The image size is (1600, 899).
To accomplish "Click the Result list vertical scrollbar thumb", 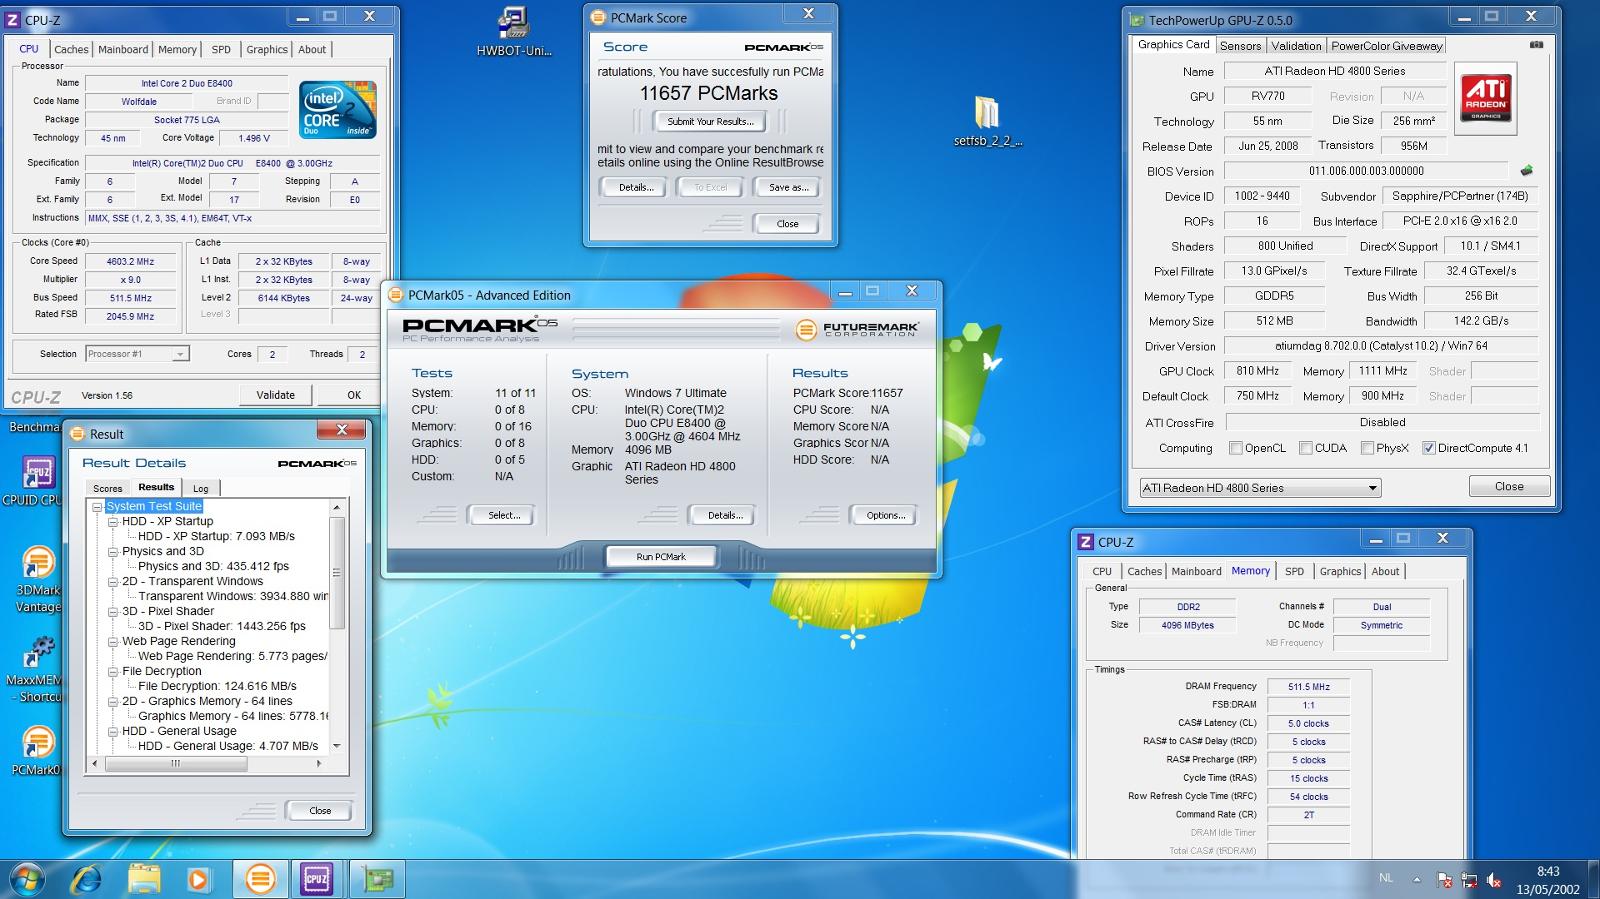I will click(337, 572).
